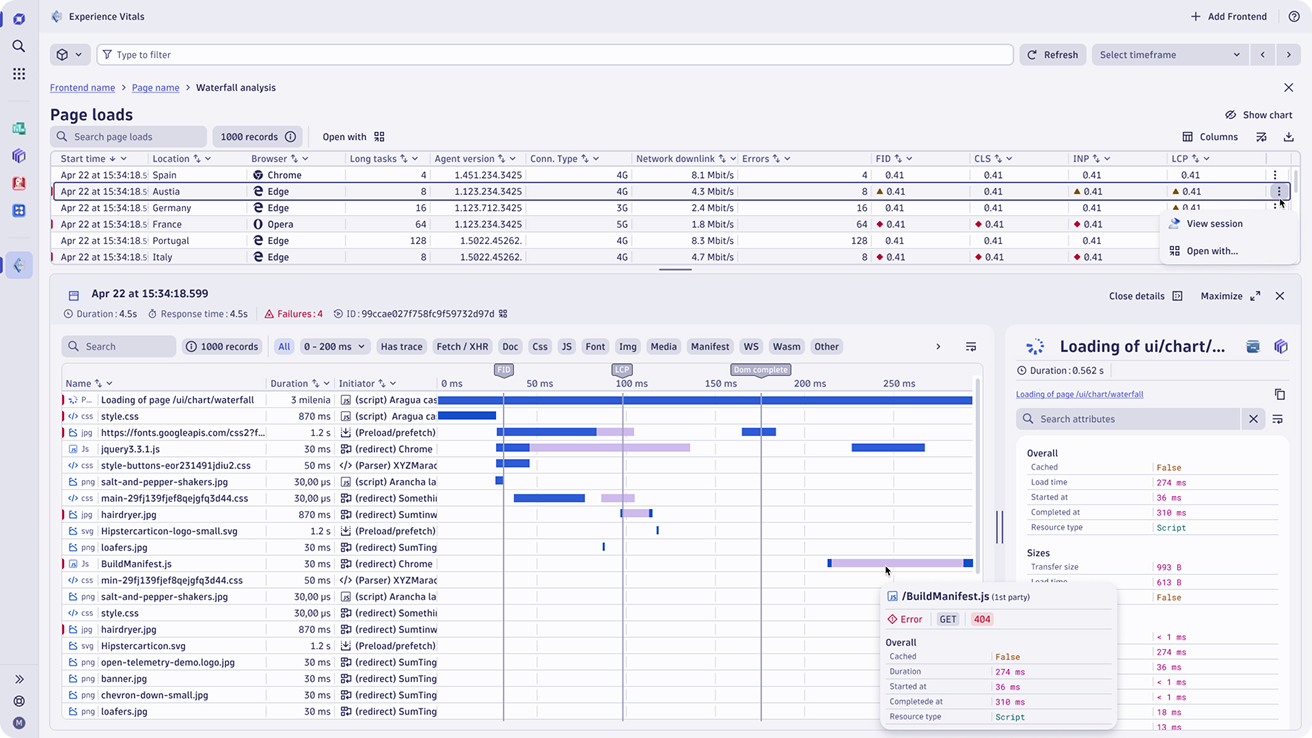Select Open with... in context menu
This screenshot has height=738, width=1312.
pos(1211,251)
